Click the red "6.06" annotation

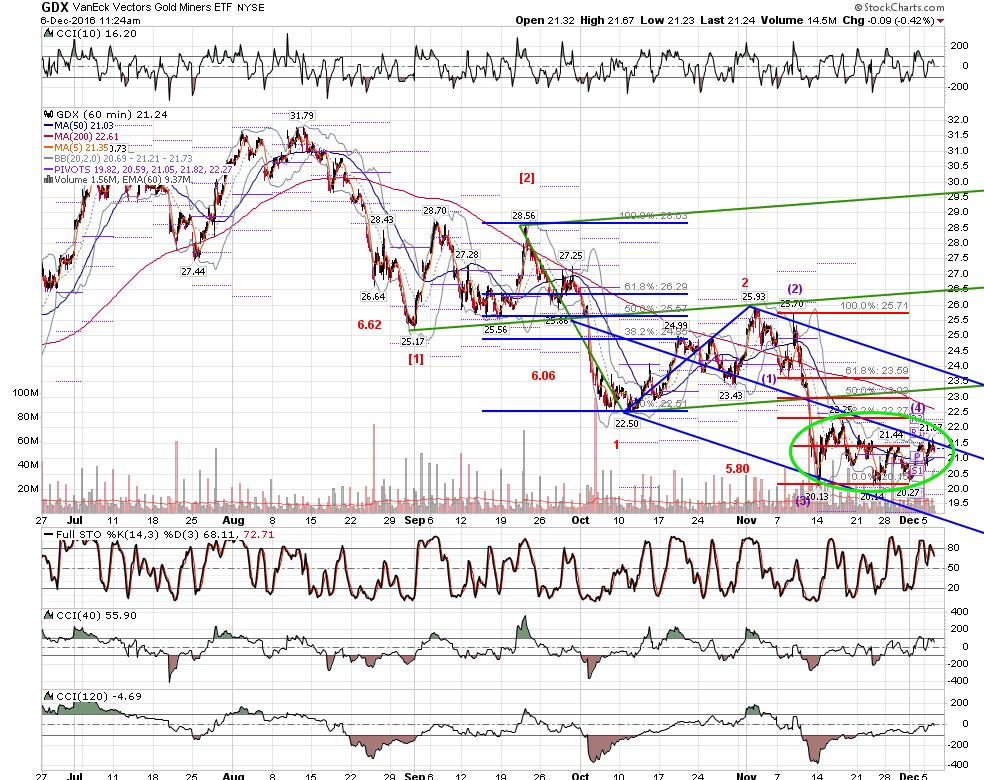[x=543, y=376]
